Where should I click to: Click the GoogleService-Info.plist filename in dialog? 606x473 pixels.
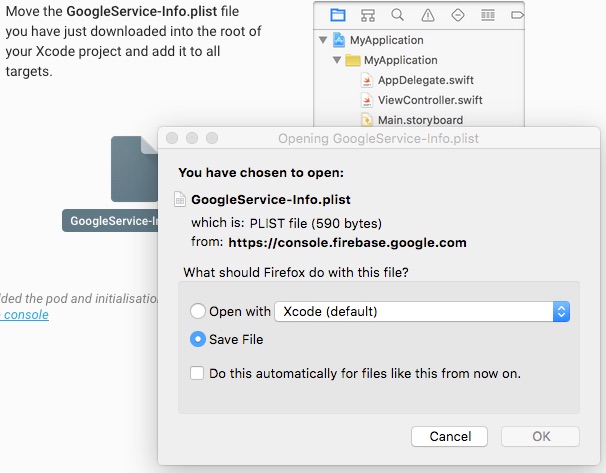click(271, 200)
